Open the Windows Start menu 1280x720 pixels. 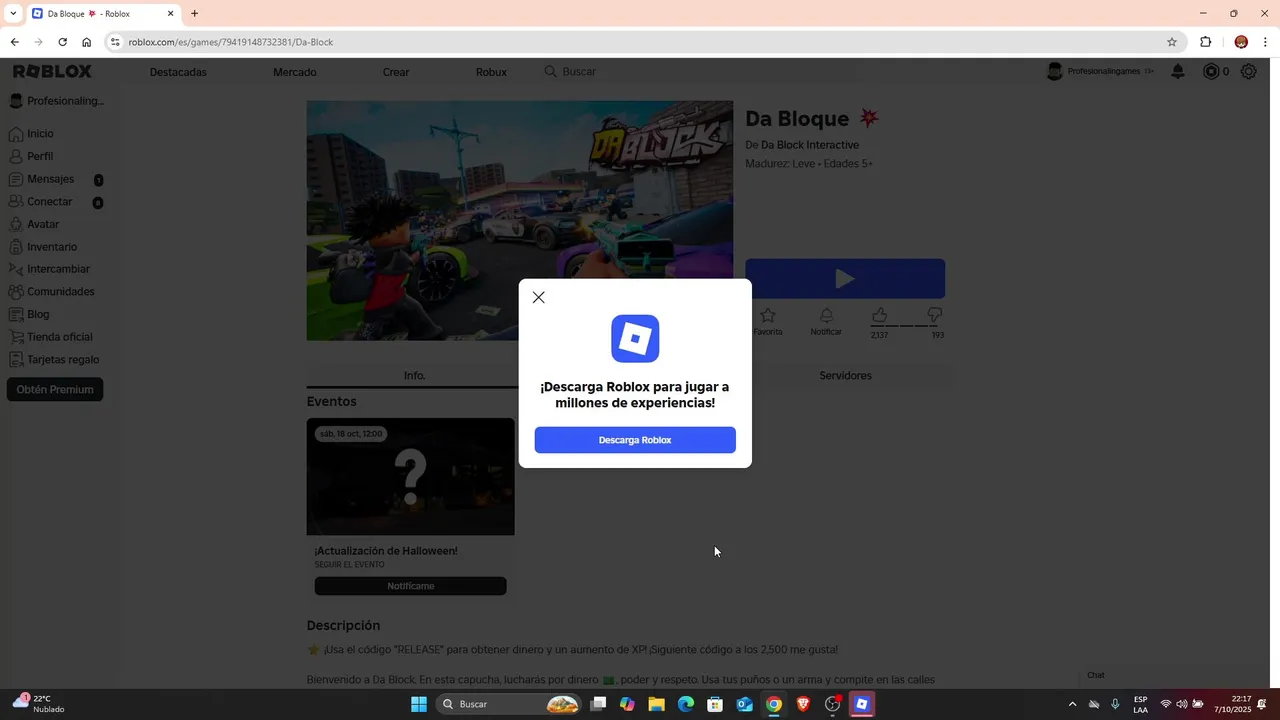point(419,704)
